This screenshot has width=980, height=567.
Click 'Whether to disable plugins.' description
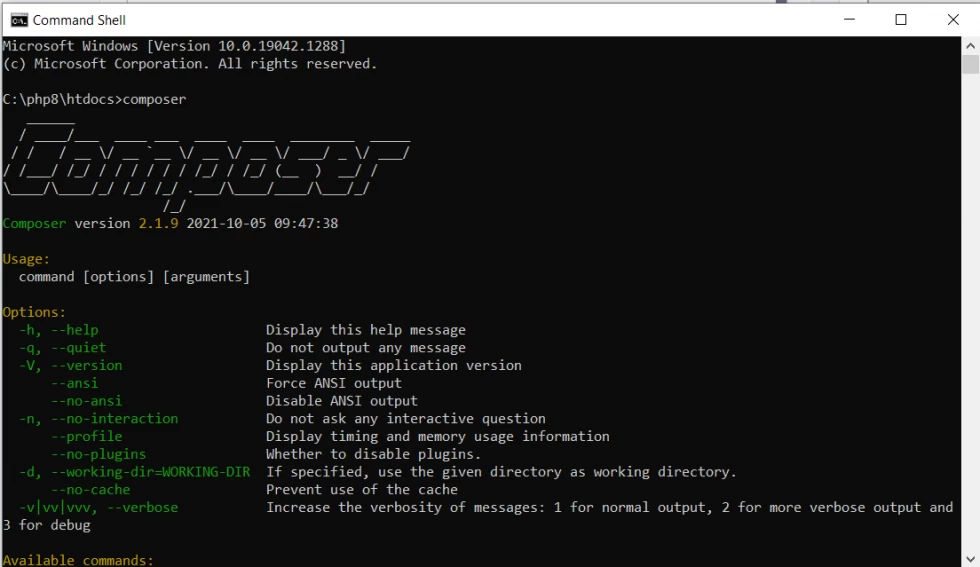pos(374,454)
